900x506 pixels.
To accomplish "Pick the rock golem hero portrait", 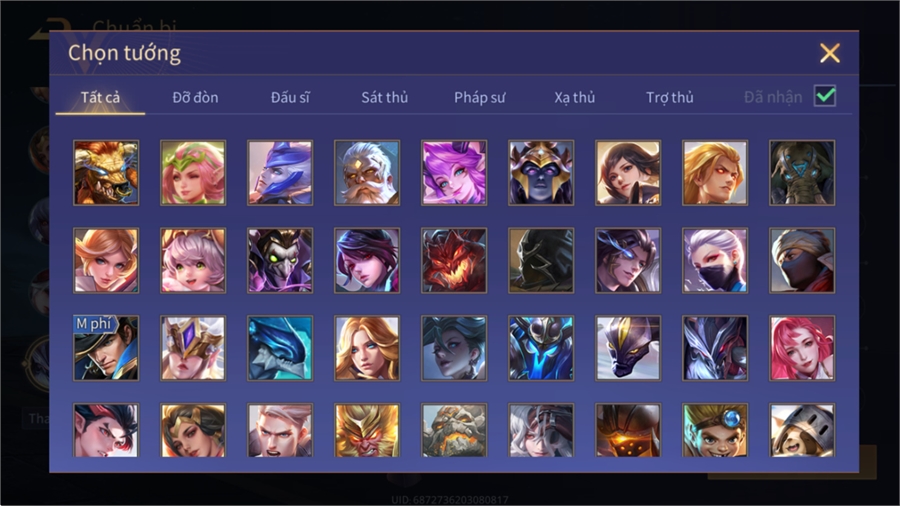I will tap(454, 430).
